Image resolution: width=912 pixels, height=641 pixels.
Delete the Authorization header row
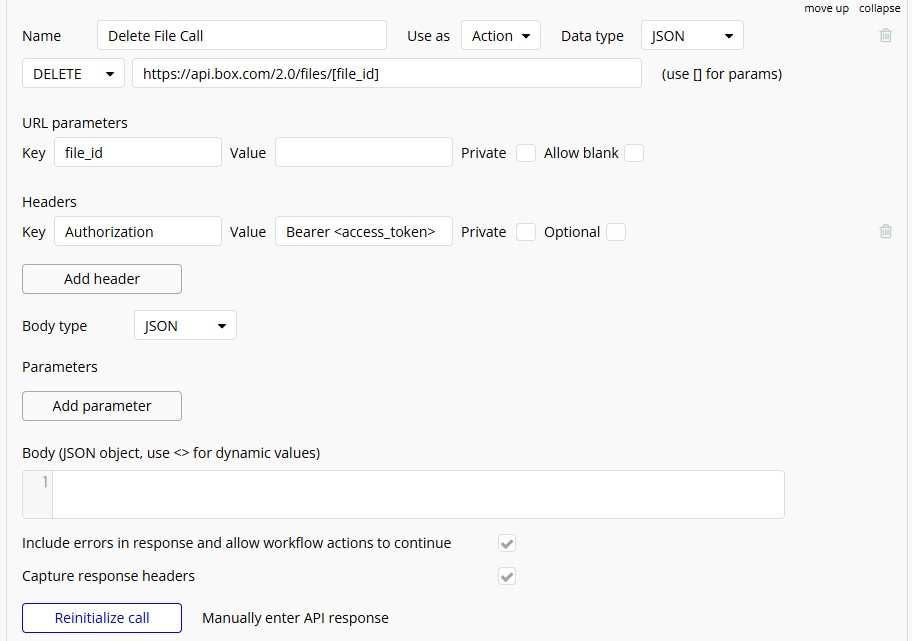coord(885,231)
